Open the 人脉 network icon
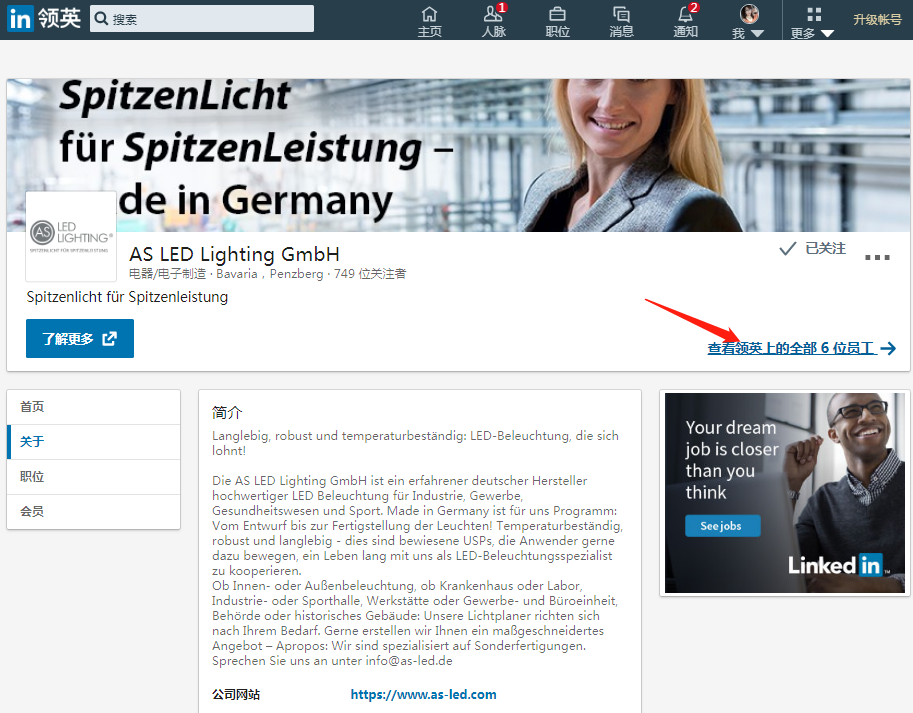Viewport: 913px width, 713px height. [494, 22]
